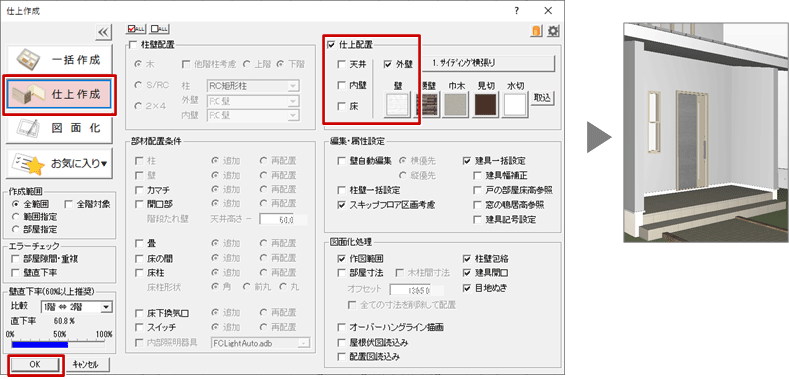Enable the 戸の部屋床高参照 checkbox
789x379 pixels.
point(477,190)
